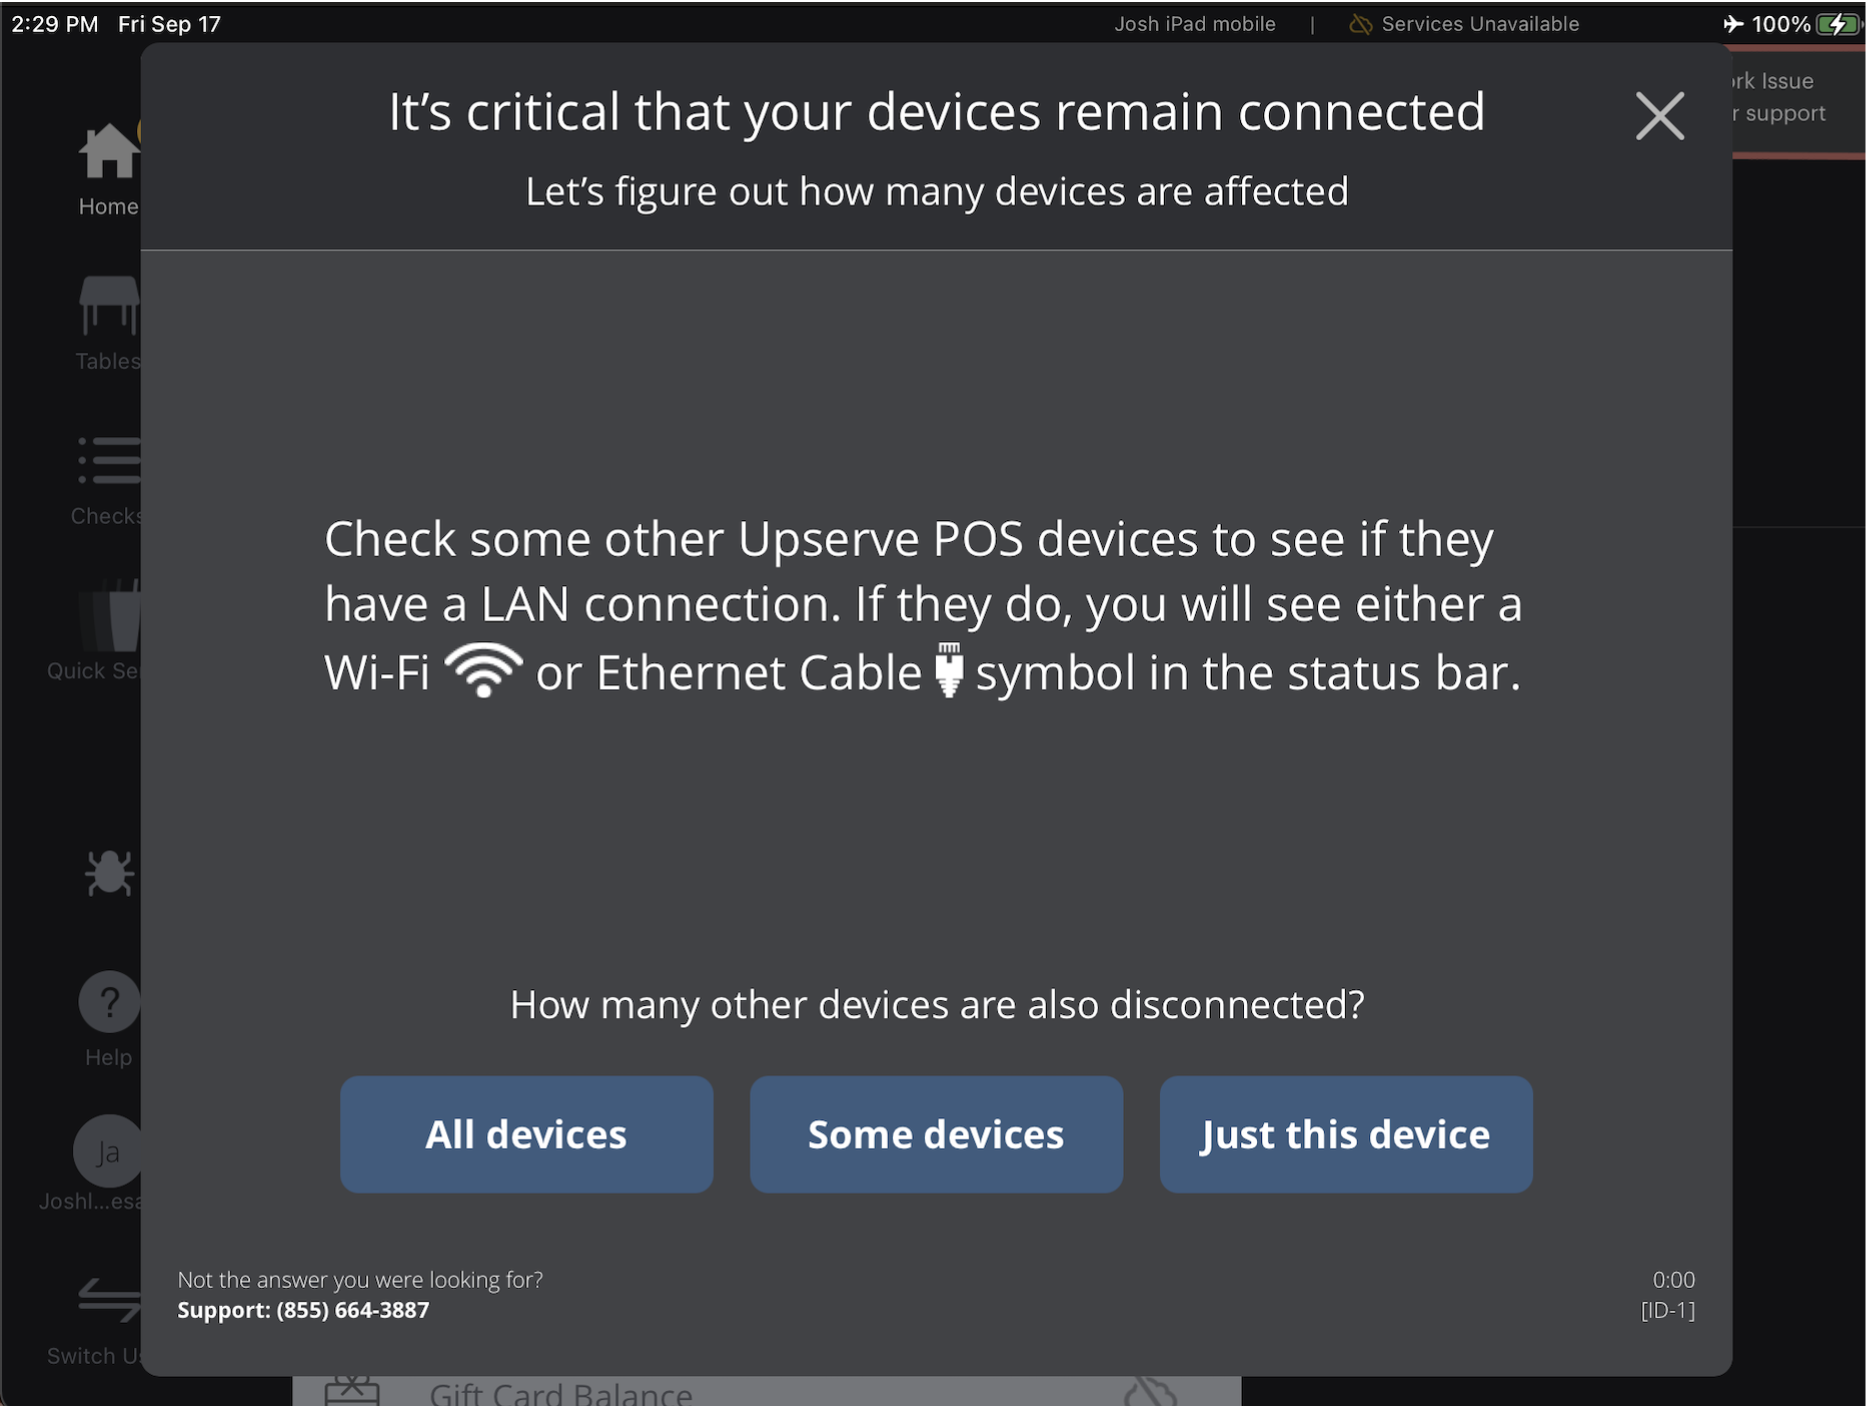Click the Ethernet cable symbol in the message
This screenshot has height=1406, width=1866.
[949, 669]
